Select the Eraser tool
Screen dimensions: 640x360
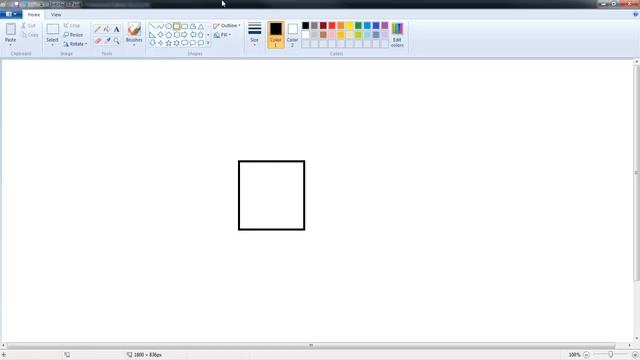[x=98, y=41]
